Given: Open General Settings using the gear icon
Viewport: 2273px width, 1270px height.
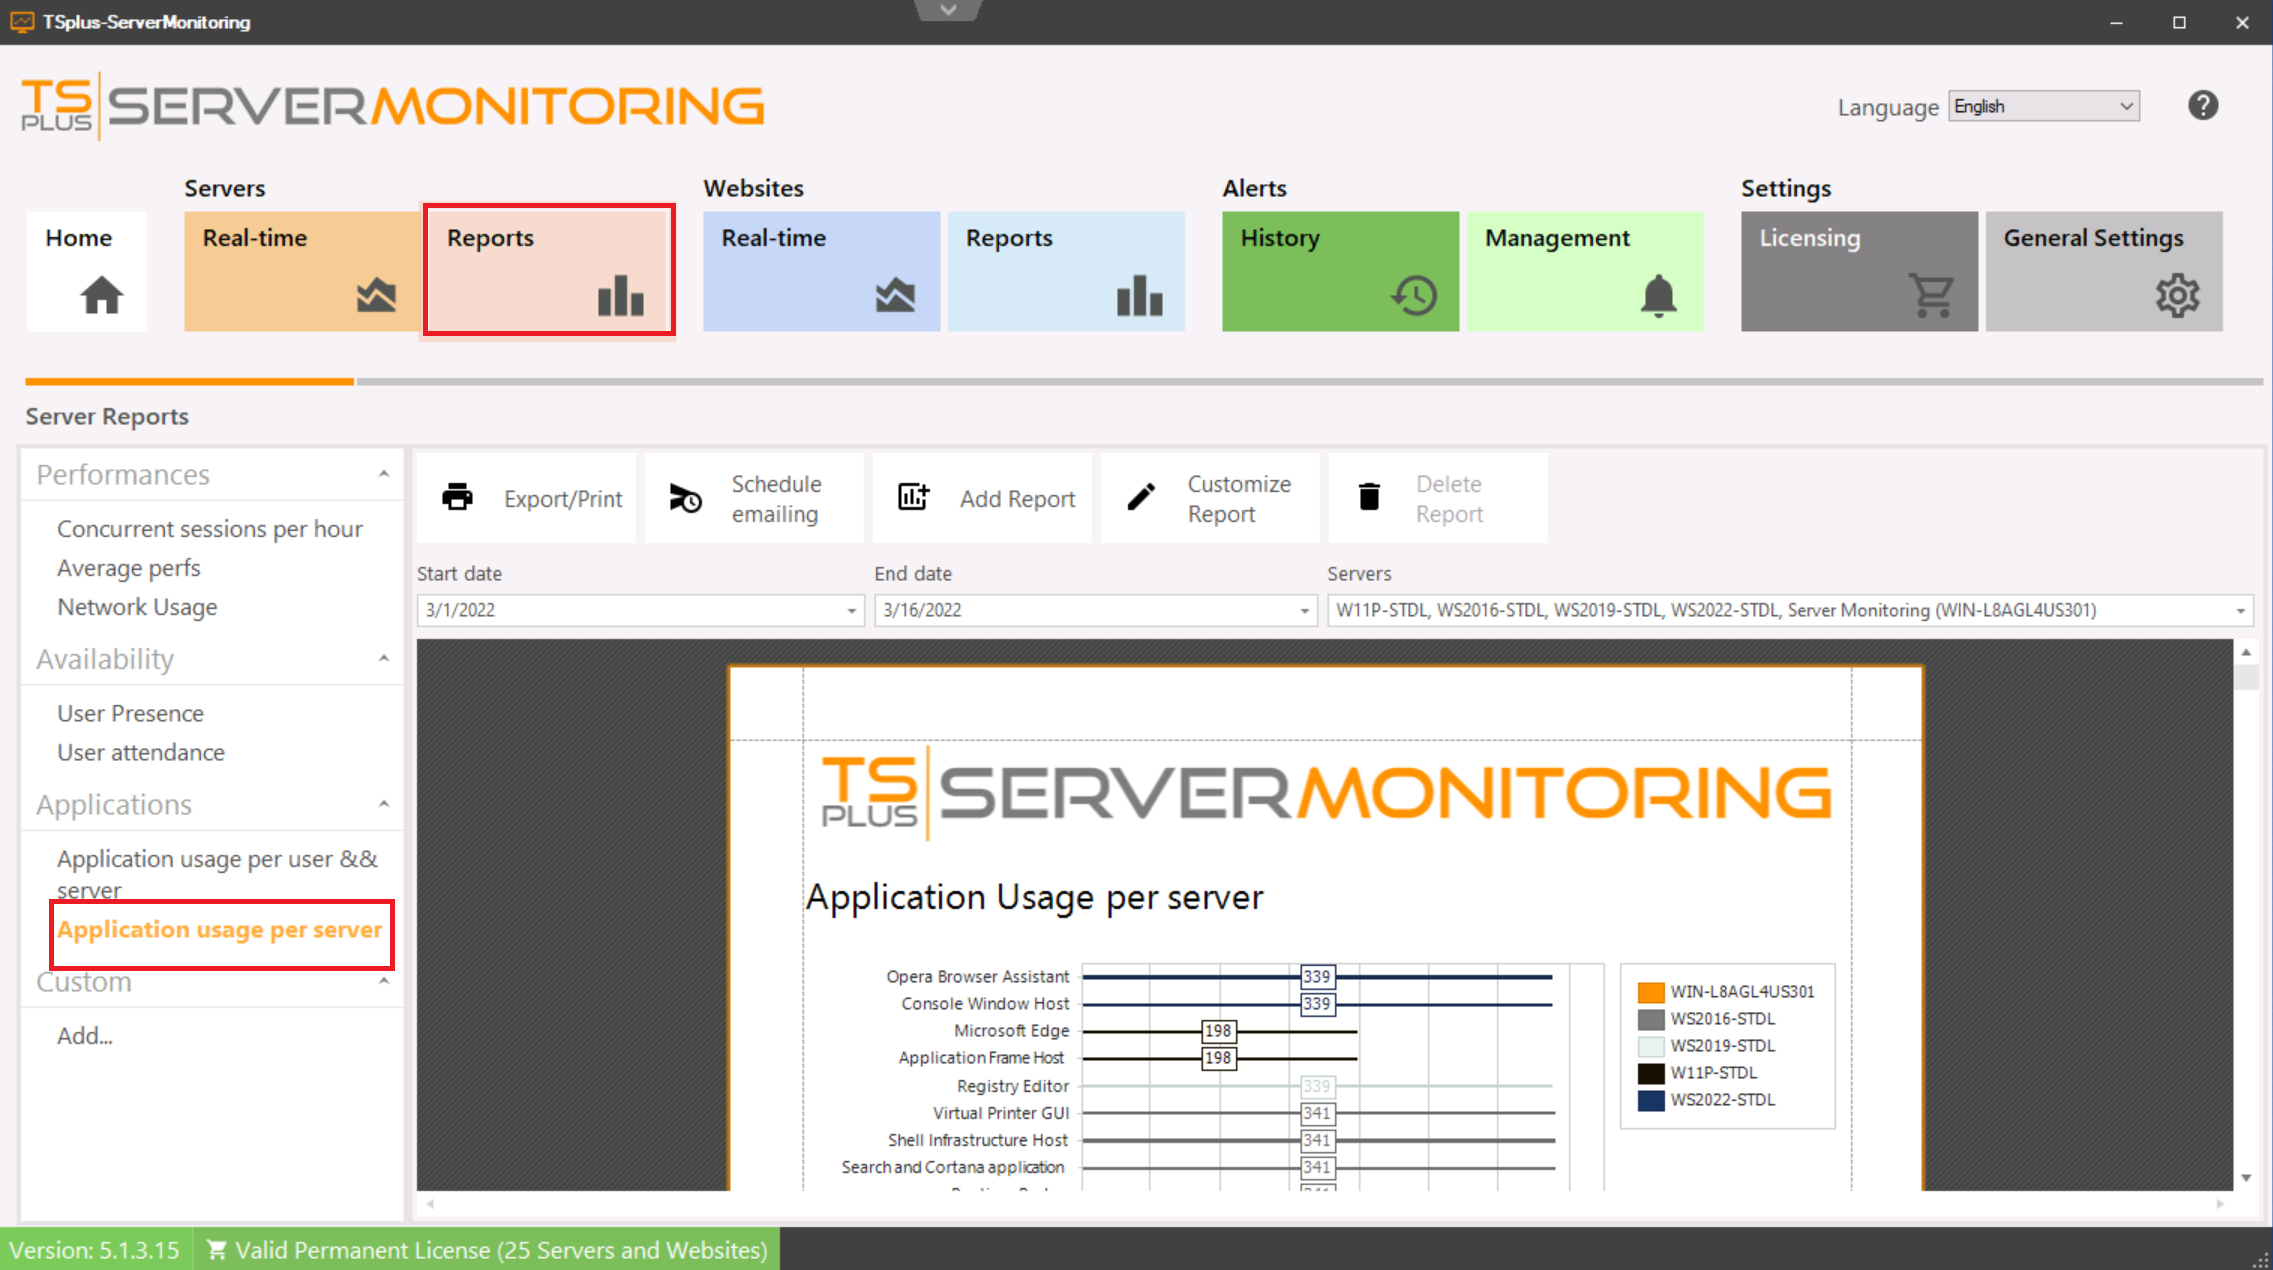Looking at the screenshot, I should (2177, 294).
